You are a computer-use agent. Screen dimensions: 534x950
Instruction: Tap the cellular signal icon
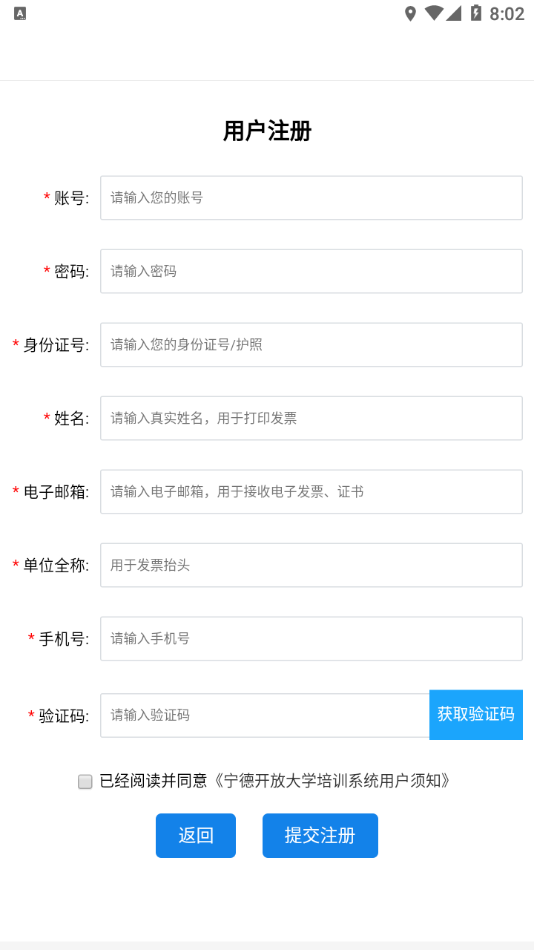coord(453,13)
